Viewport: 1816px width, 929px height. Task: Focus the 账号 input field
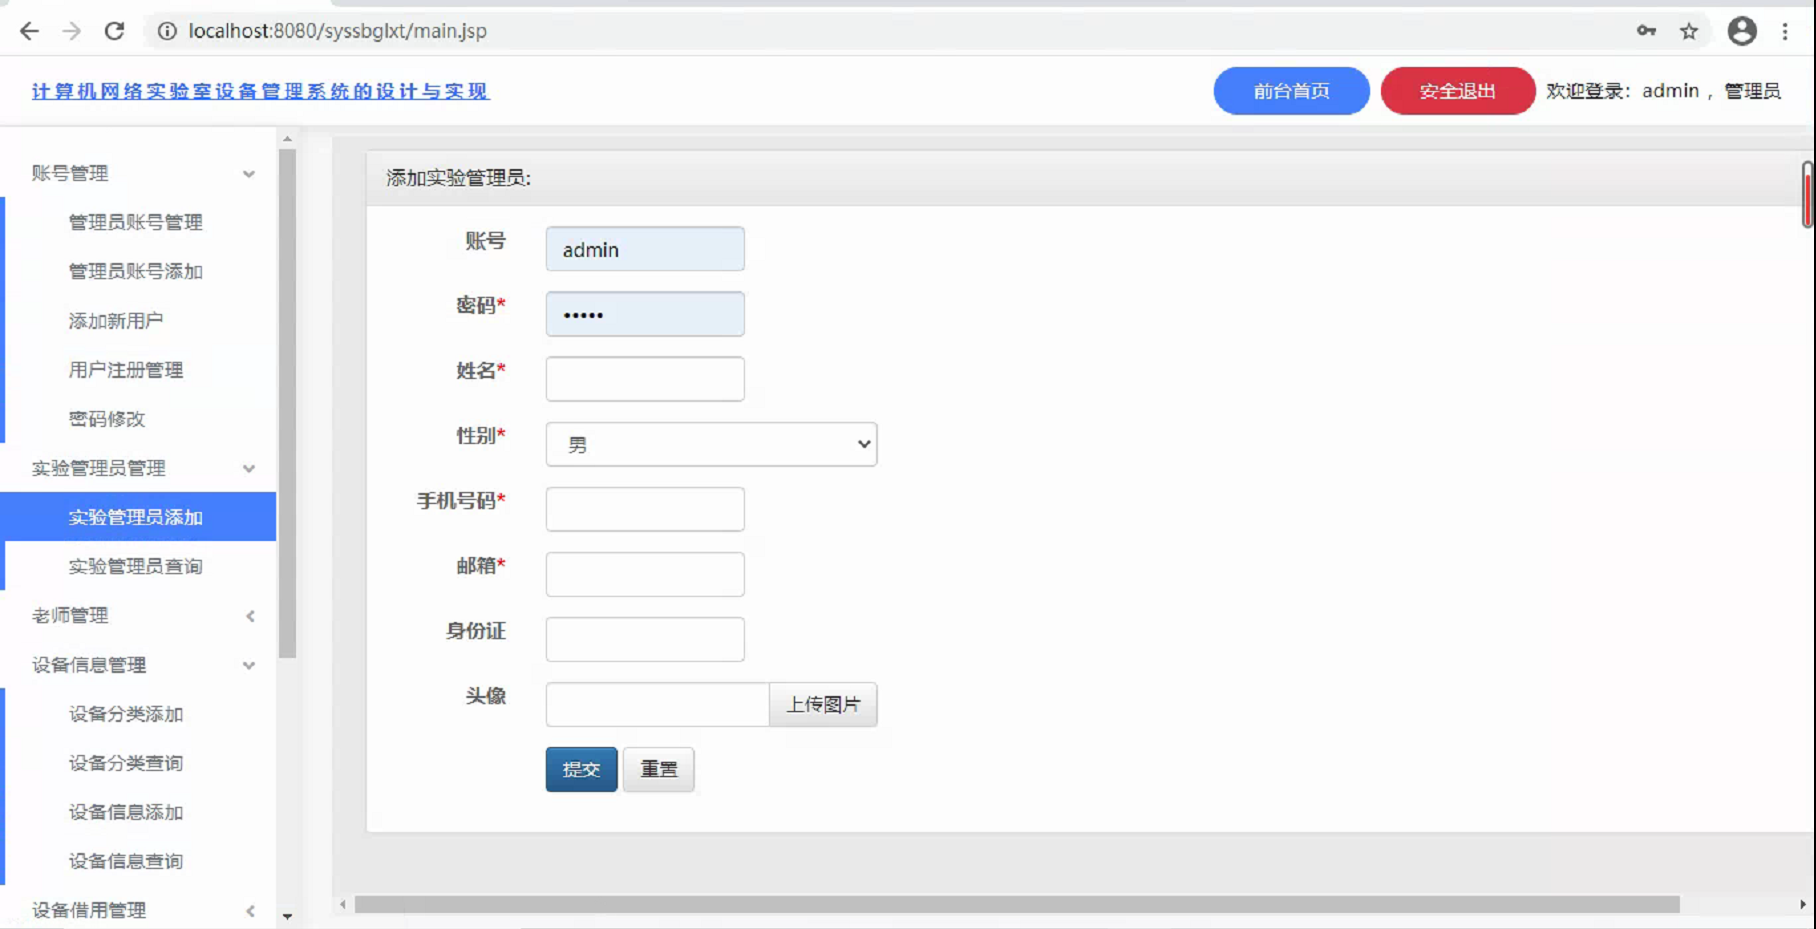645,249
